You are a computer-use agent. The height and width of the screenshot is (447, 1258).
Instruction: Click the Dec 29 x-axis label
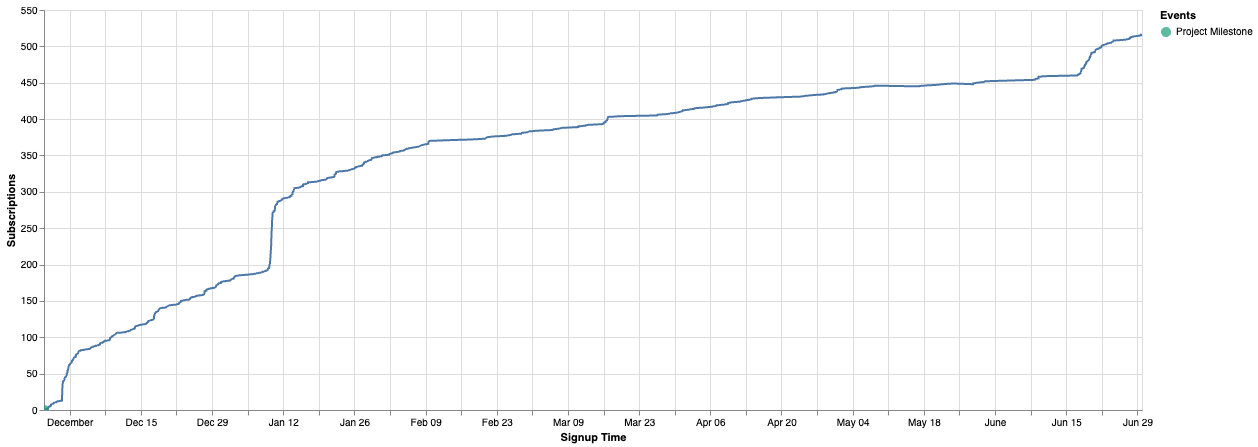pyautogui.click(x=213, y=423)
